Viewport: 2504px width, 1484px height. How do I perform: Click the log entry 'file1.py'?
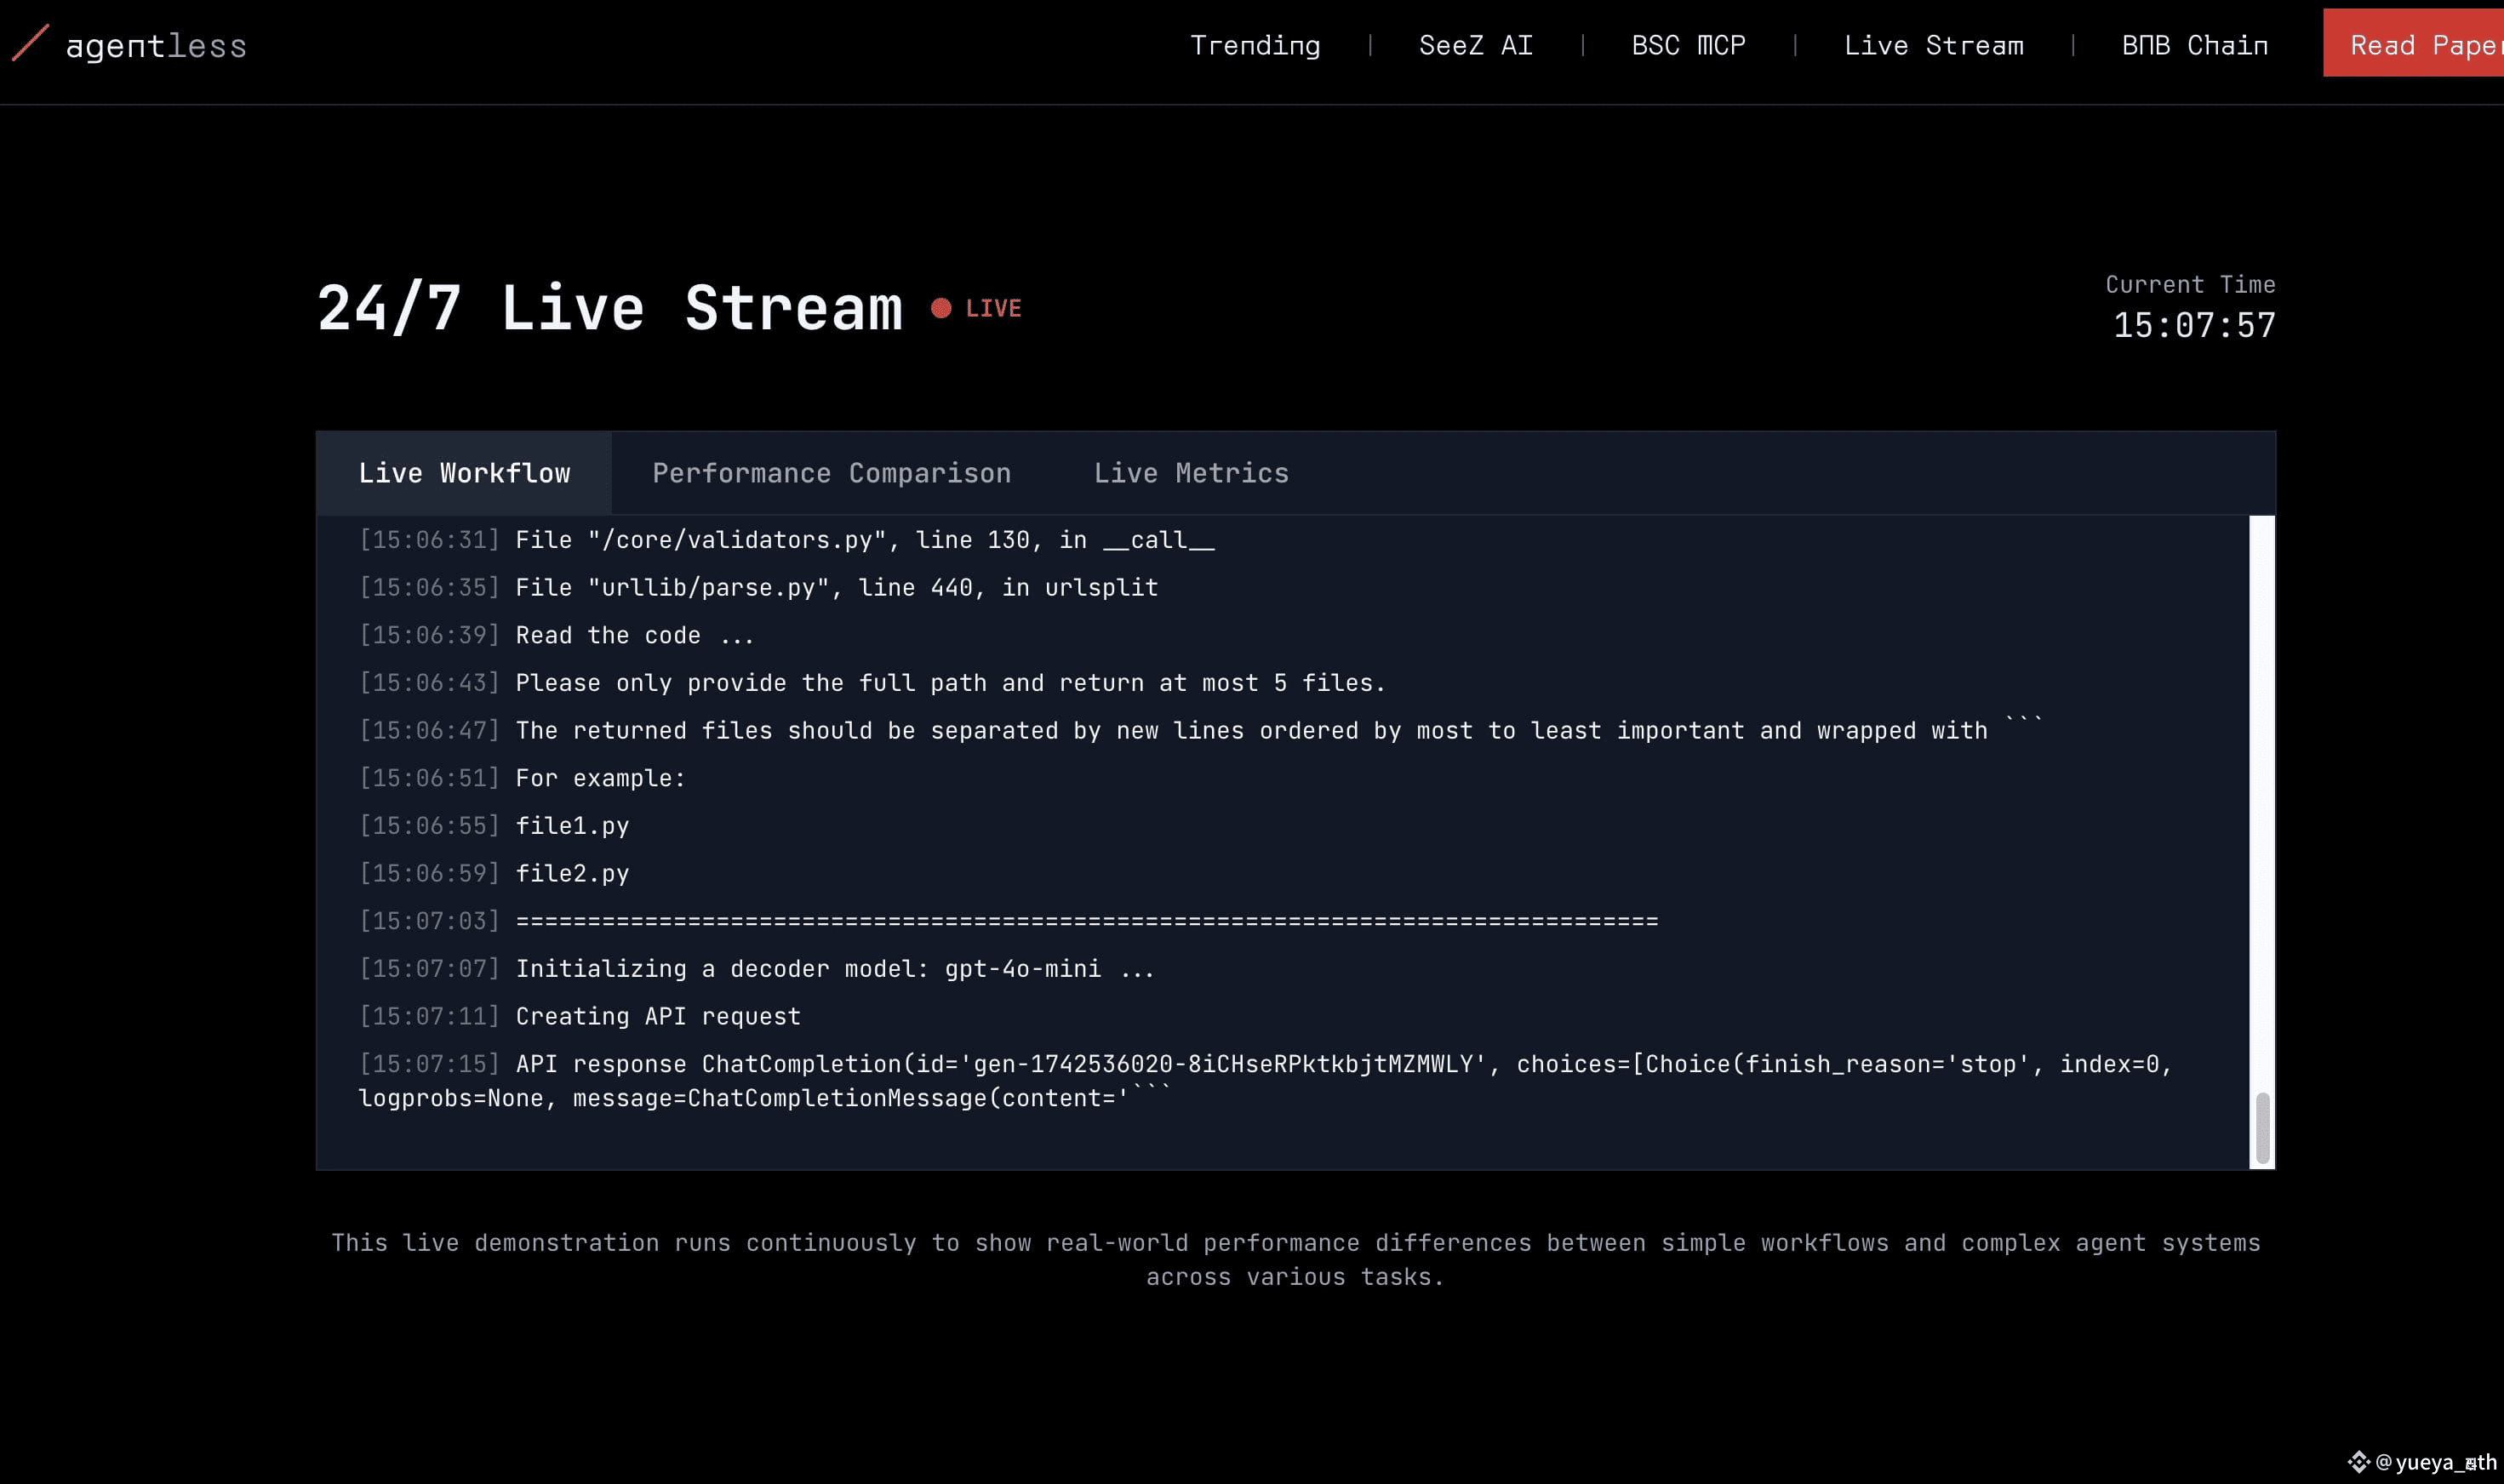click(x=494, y=825)
